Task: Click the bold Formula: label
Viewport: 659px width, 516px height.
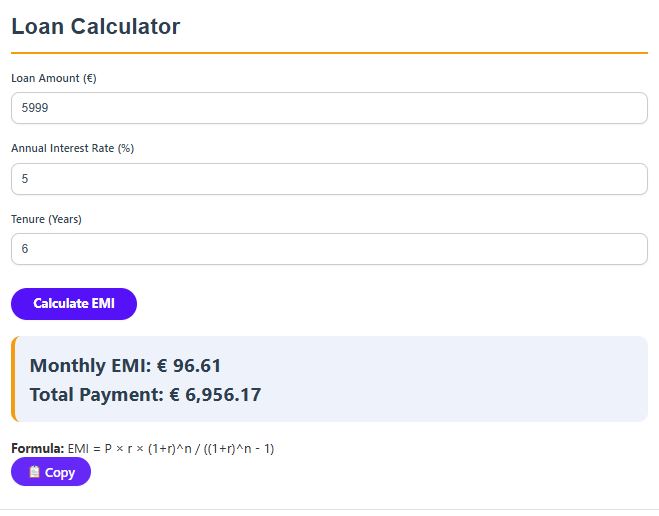Action: tap(37, 448)
